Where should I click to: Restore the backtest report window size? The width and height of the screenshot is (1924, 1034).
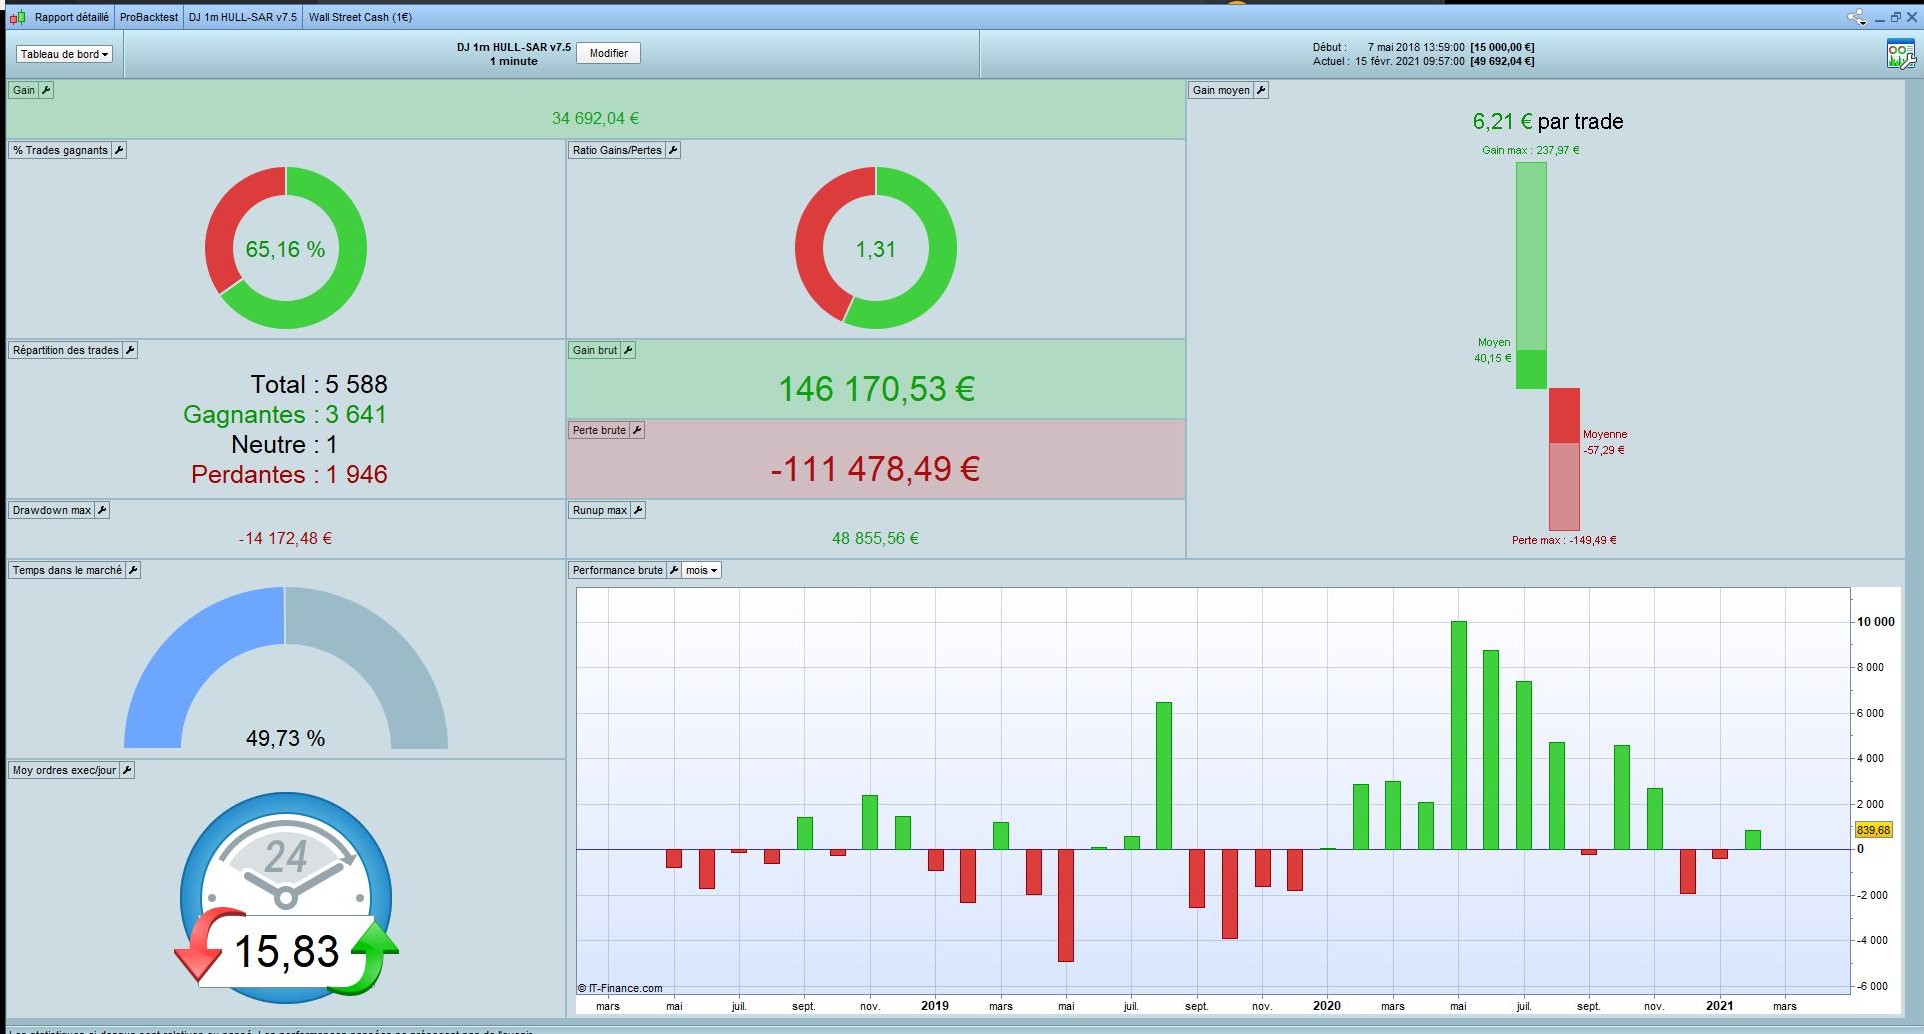(x=1895, y=17)
